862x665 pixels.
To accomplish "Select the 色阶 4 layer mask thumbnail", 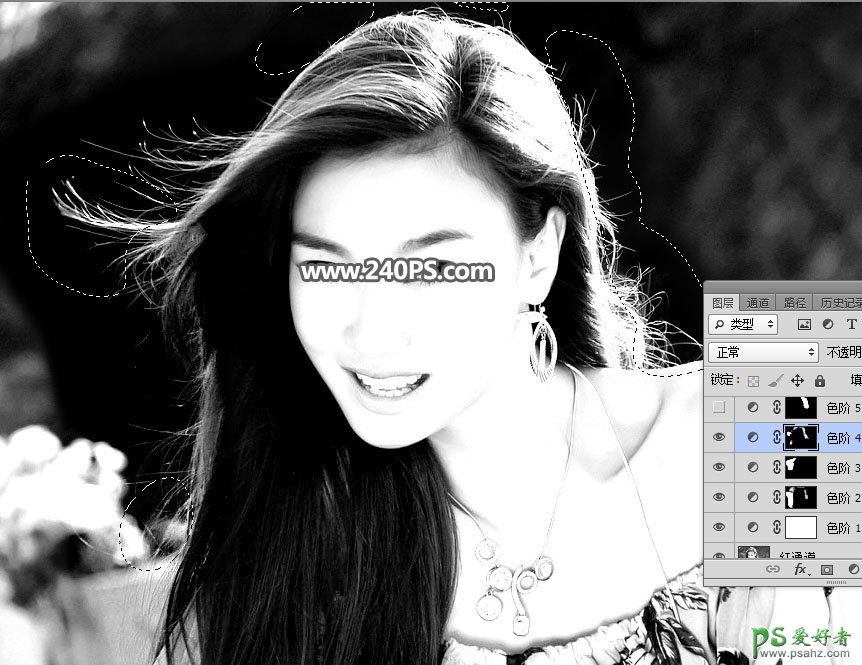I will click(x=801, y=437).
